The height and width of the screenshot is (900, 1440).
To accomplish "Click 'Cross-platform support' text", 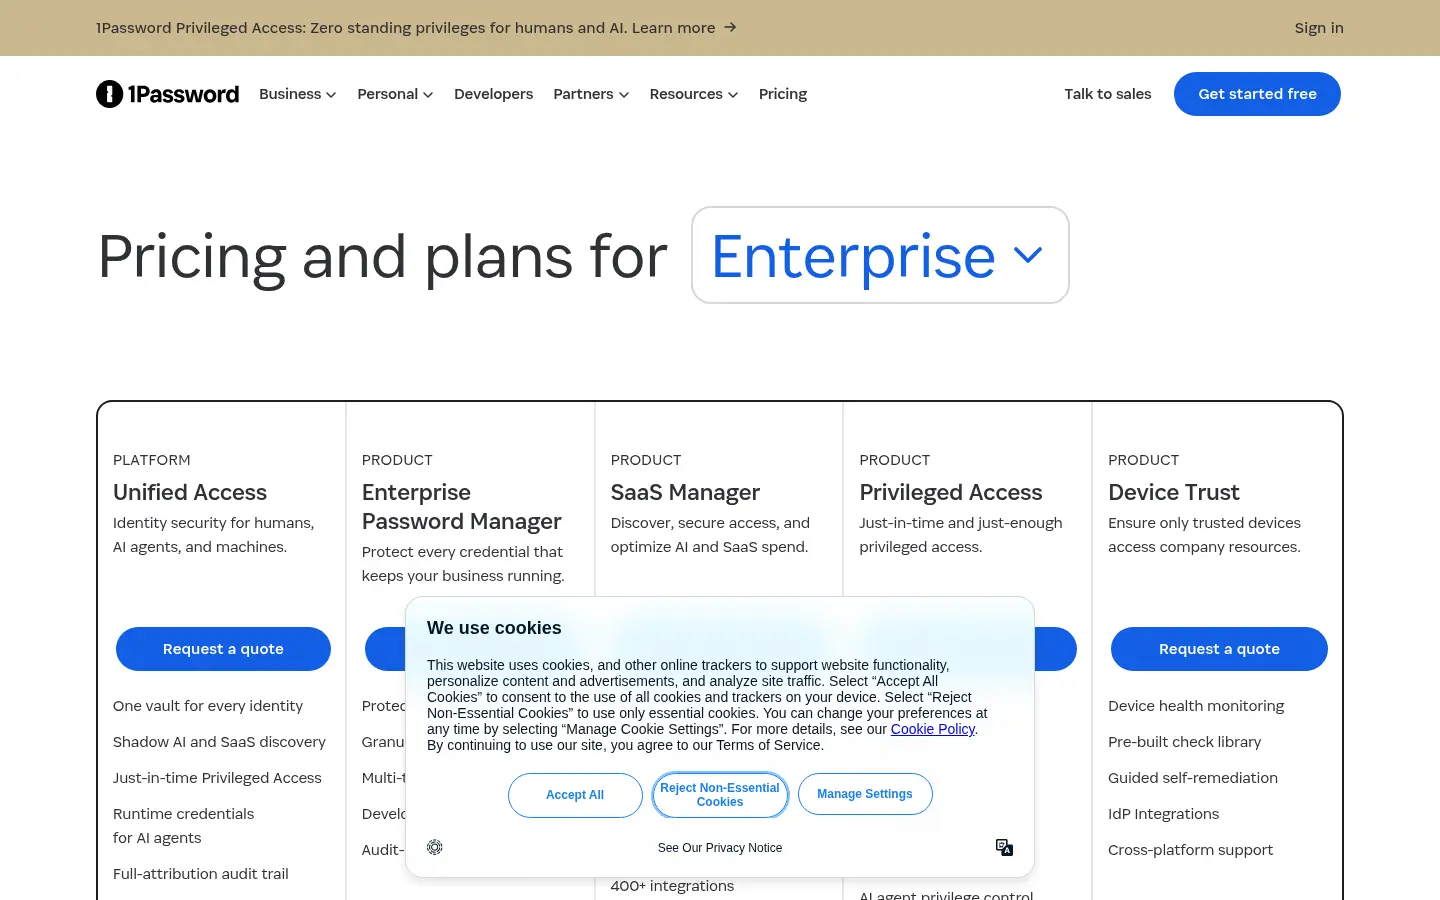I will 1191,850.
